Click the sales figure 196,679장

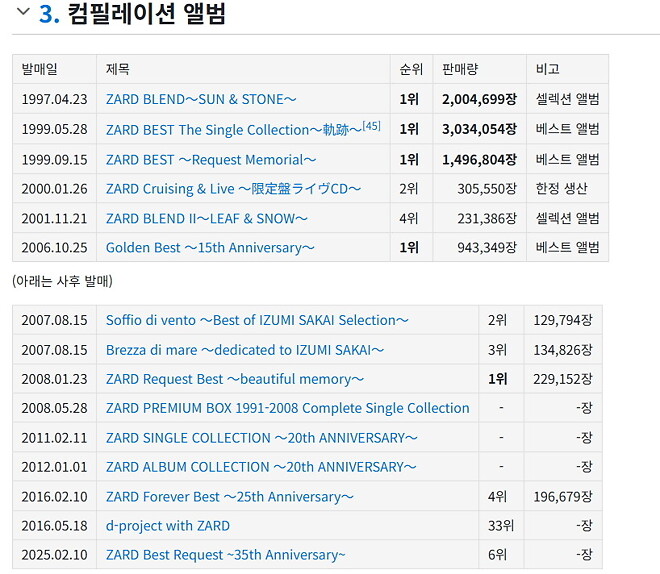pyautogui.click(x=563, y=497)
